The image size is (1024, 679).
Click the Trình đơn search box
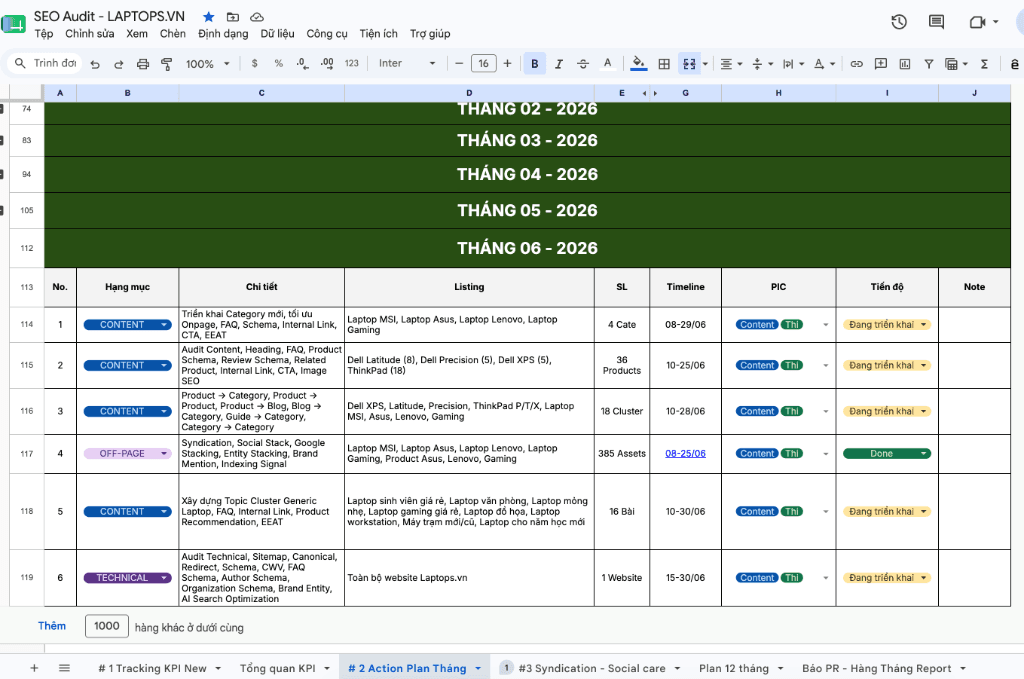click(x=46, y=63)
